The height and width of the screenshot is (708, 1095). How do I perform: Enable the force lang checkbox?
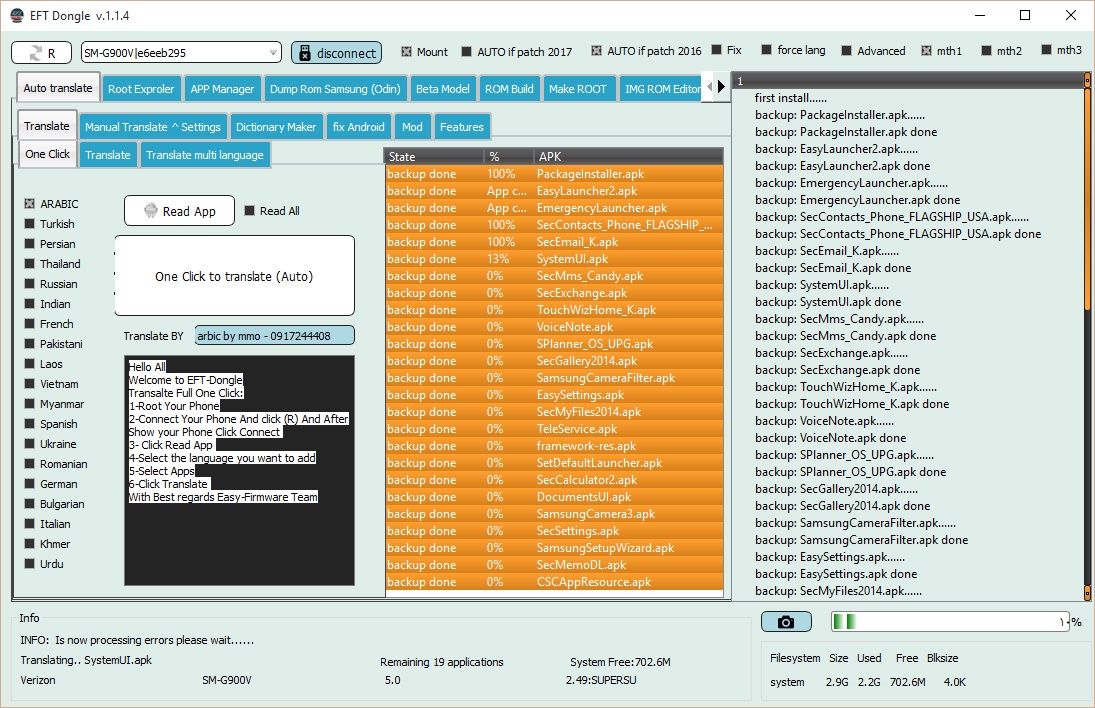(x=766, y=50)
